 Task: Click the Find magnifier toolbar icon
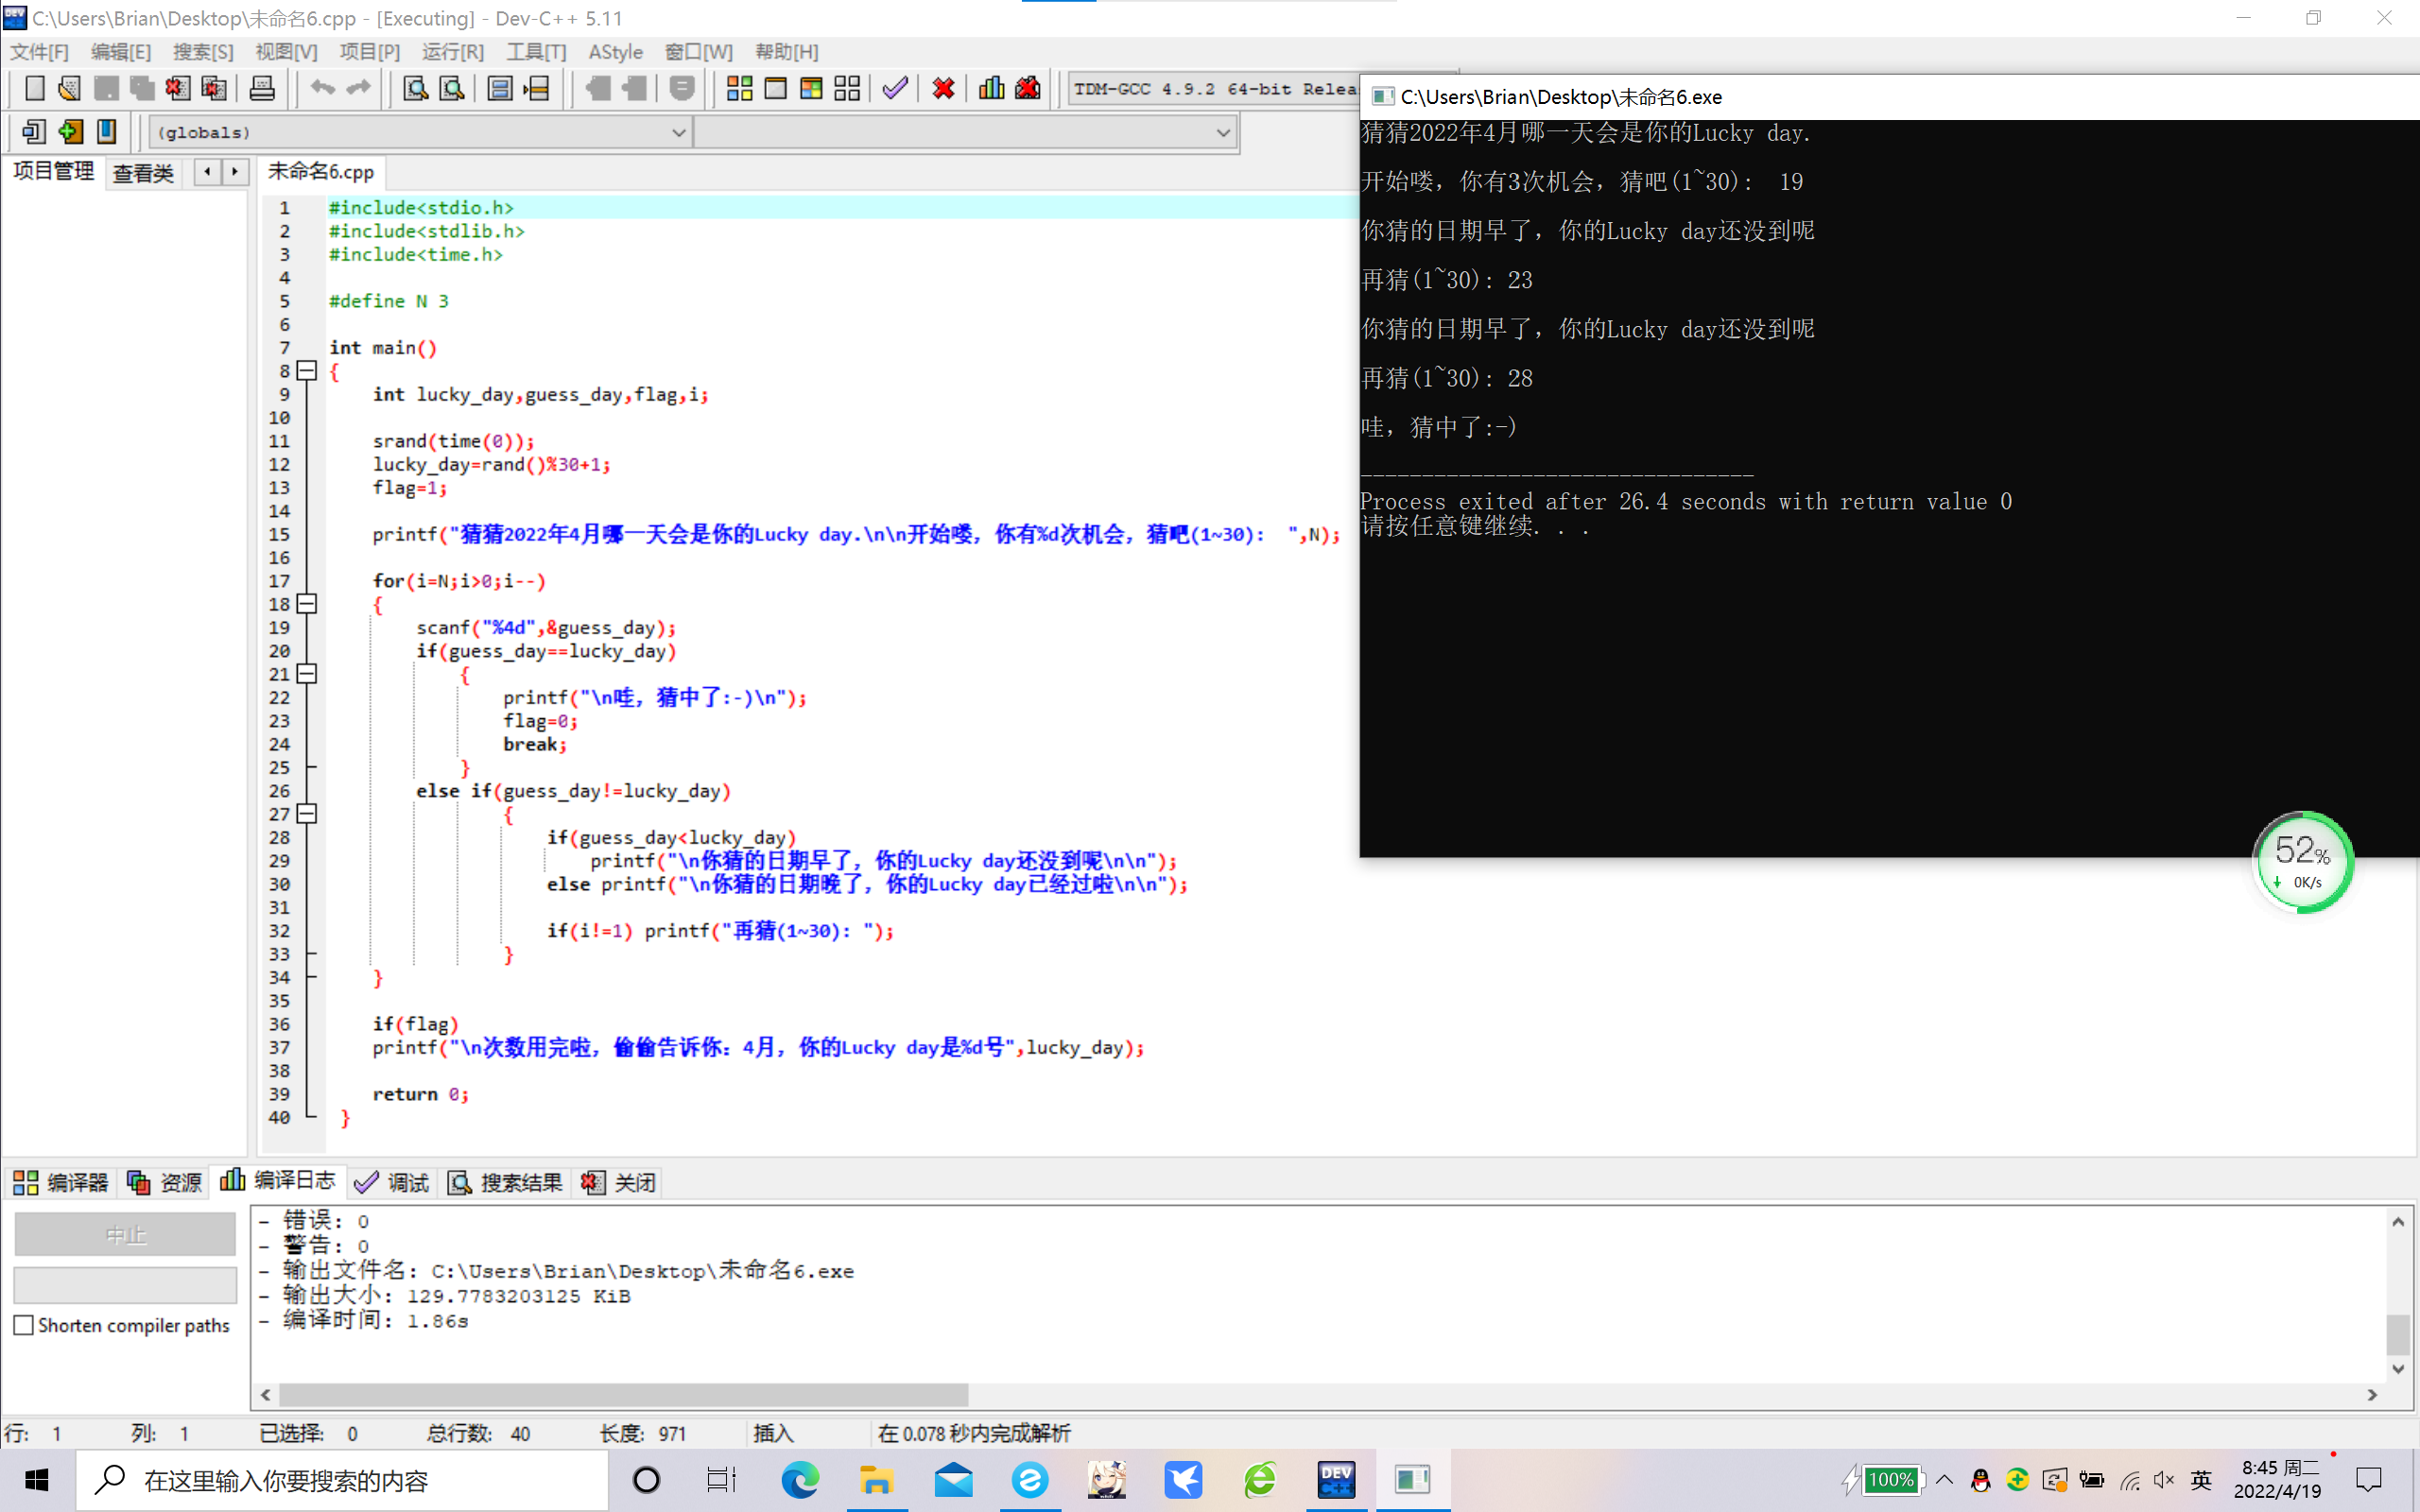tap(415, 89)
